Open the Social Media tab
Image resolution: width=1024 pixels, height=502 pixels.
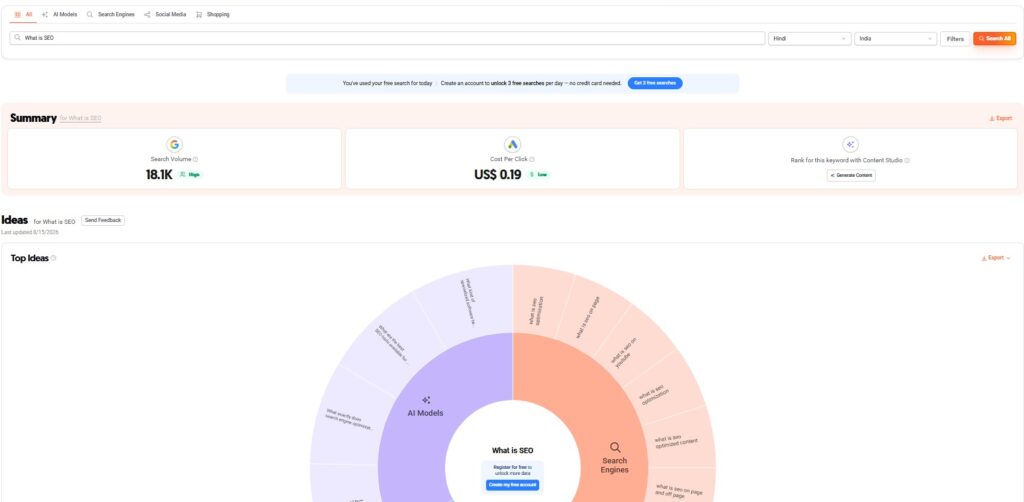tap(165, 14)
